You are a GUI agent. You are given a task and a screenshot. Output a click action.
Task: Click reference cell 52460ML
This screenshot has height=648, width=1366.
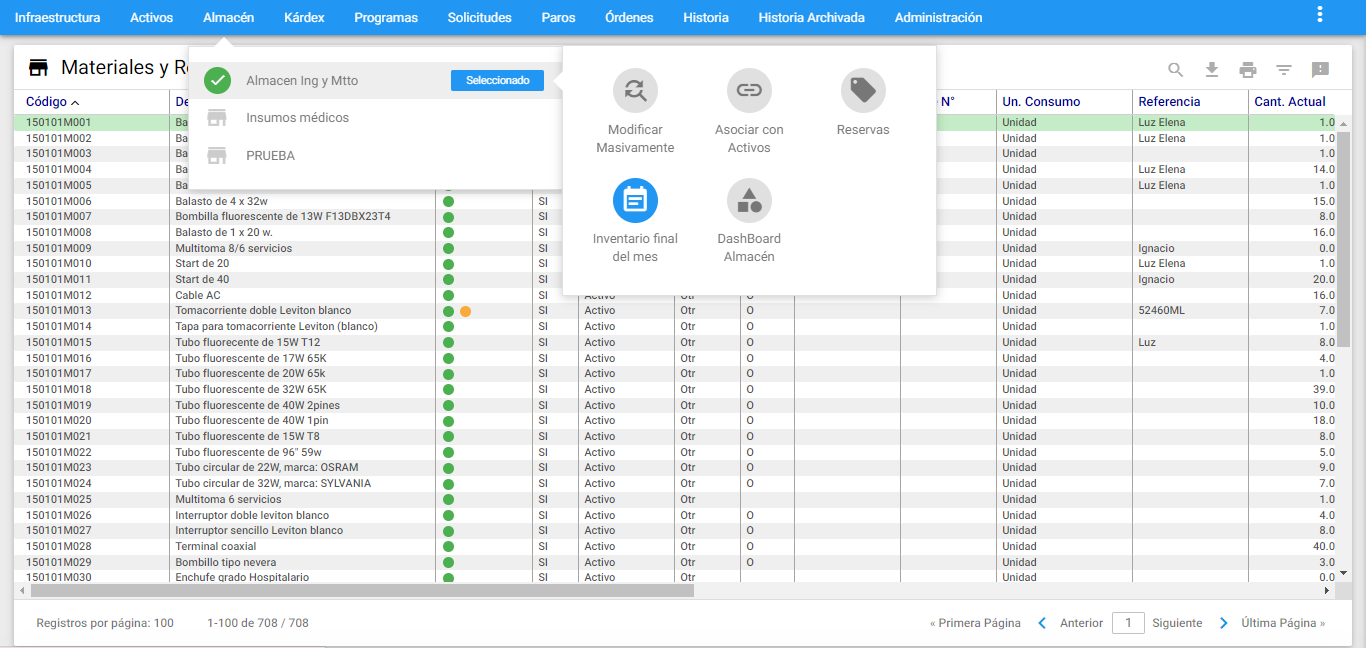1161,311
